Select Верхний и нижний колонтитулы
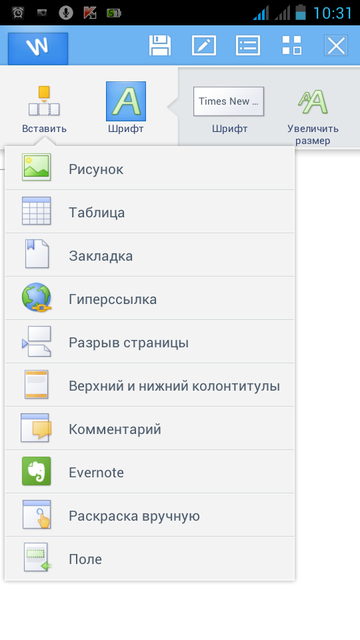 (150, 385)
